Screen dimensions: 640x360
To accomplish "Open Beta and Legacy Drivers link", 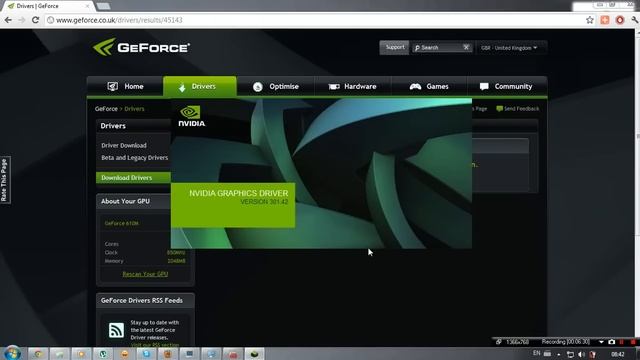I will pos(135,158).
